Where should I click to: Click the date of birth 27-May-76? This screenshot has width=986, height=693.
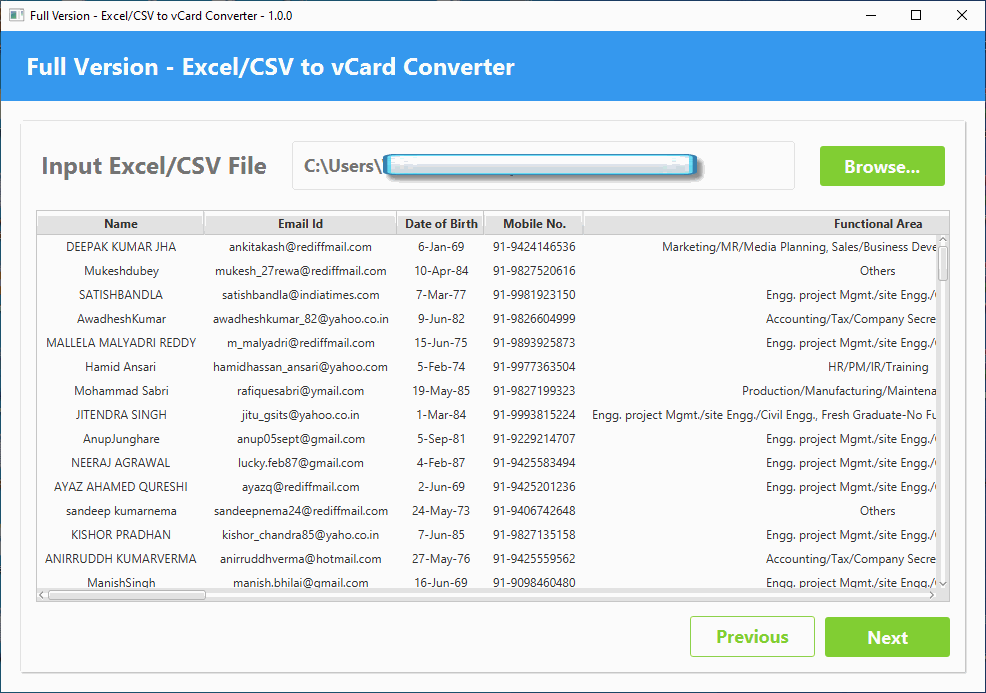(441, 558)
